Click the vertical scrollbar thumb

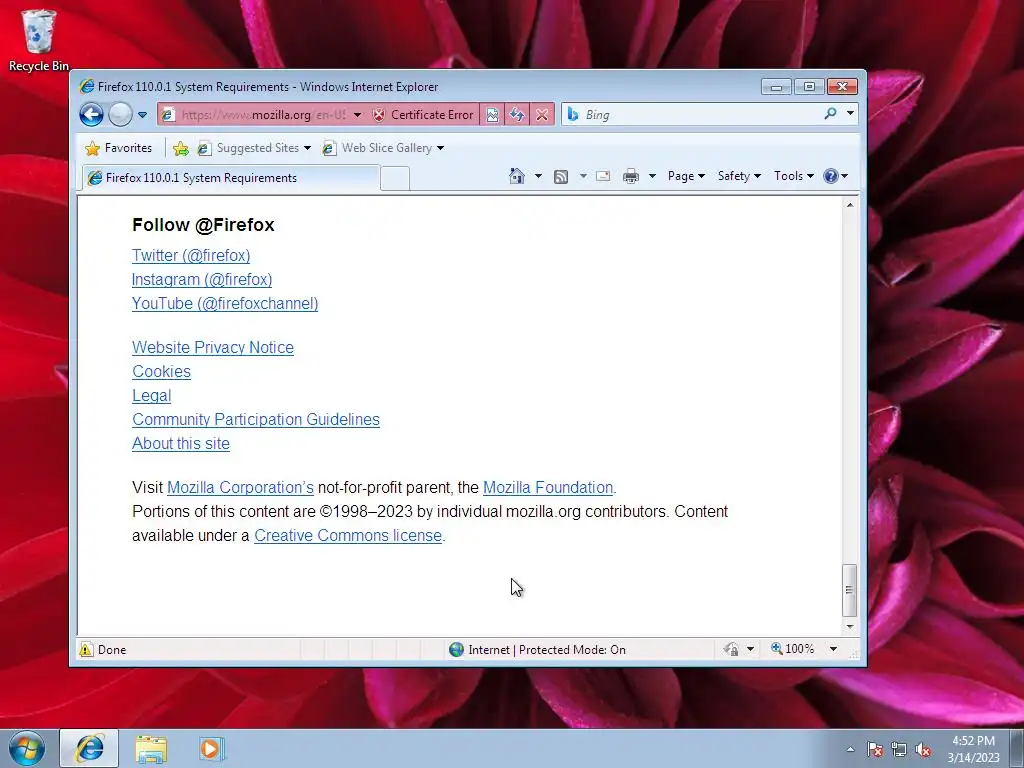(x=850, y=590)
